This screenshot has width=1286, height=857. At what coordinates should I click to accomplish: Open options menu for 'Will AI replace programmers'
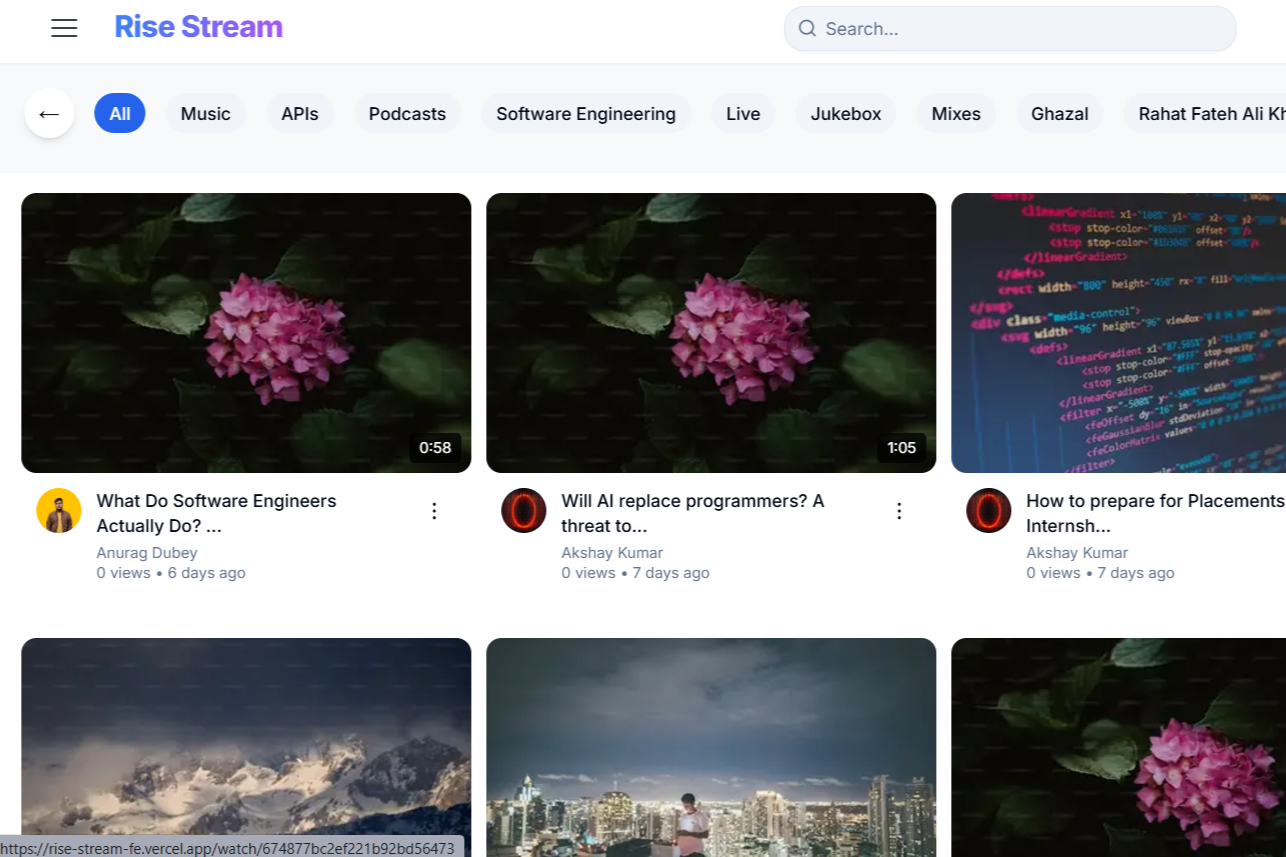coord(899,511)
